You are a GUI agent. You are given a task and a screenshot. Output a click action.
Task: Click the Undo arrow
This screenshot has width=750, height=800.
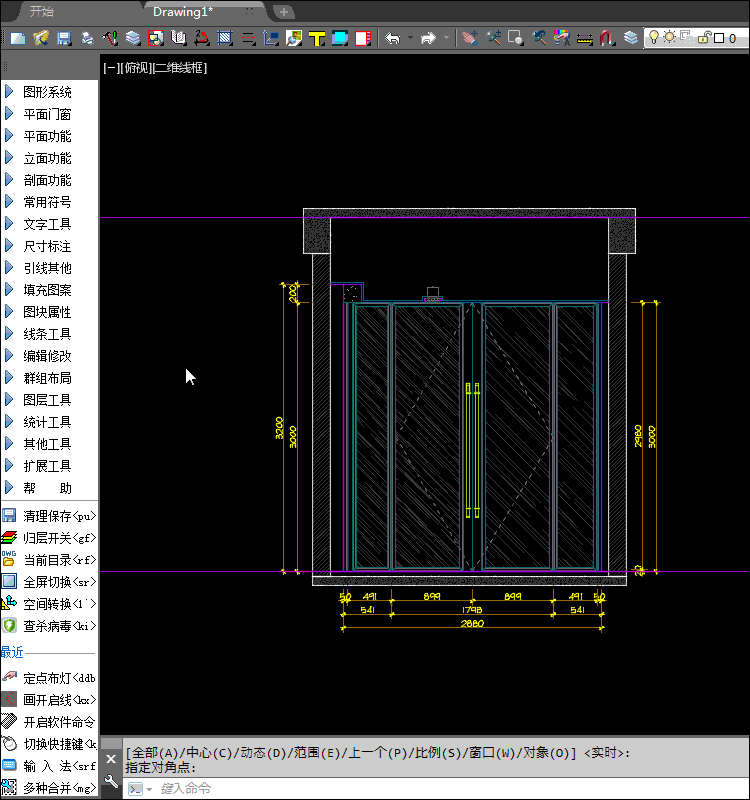pos(393,38)
